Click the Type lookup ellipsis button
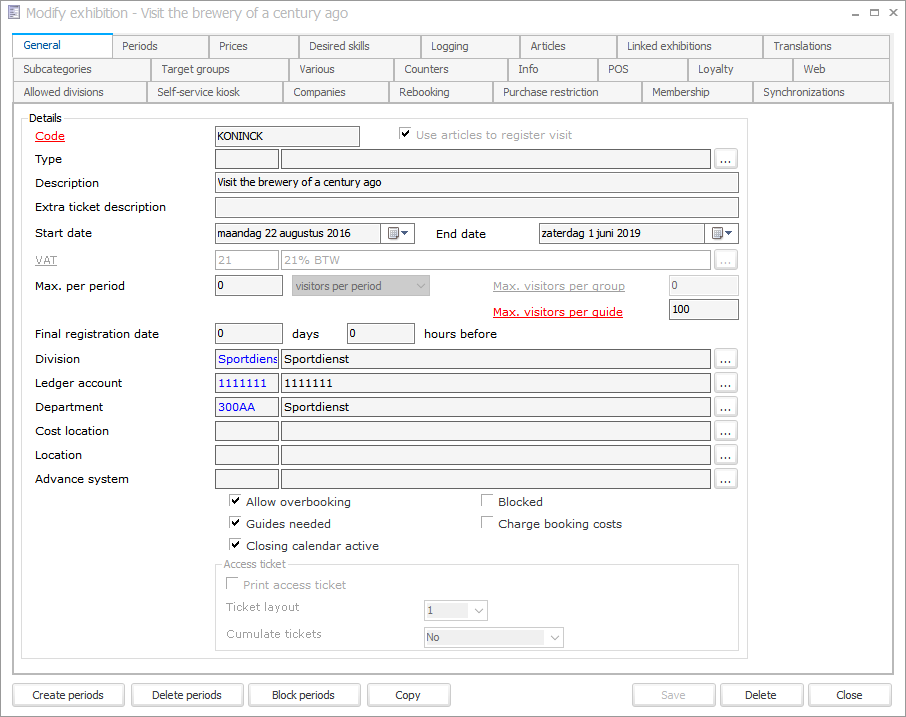906x717 pixels. 726,159
